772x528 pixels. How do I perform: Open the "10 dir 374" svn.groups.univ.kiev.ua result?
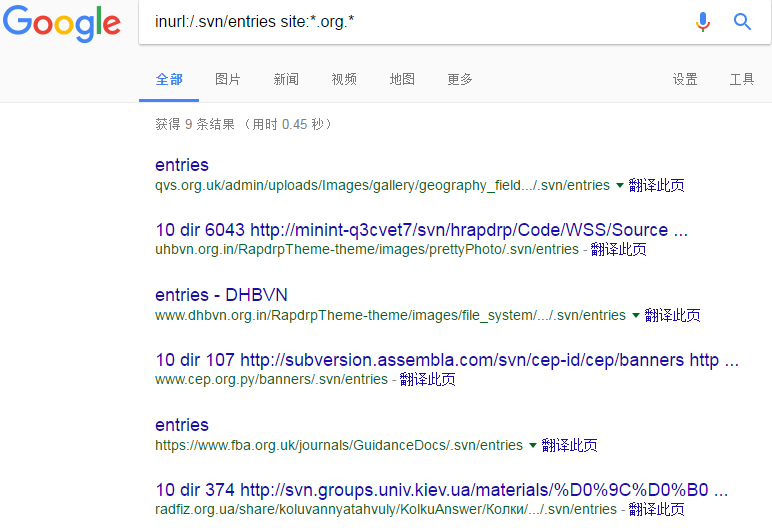[x=440, y=490]
